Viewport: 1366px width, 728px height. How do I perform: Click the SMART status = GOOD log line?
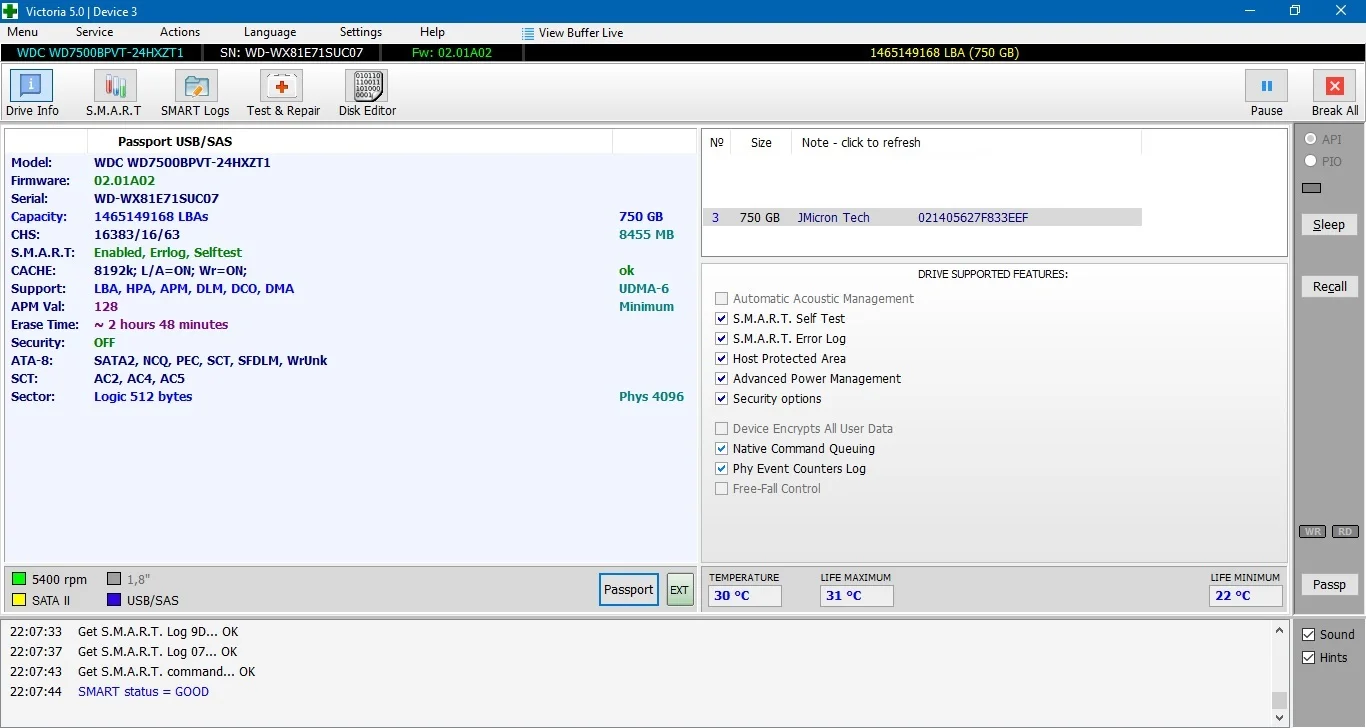tap(143, 692)
